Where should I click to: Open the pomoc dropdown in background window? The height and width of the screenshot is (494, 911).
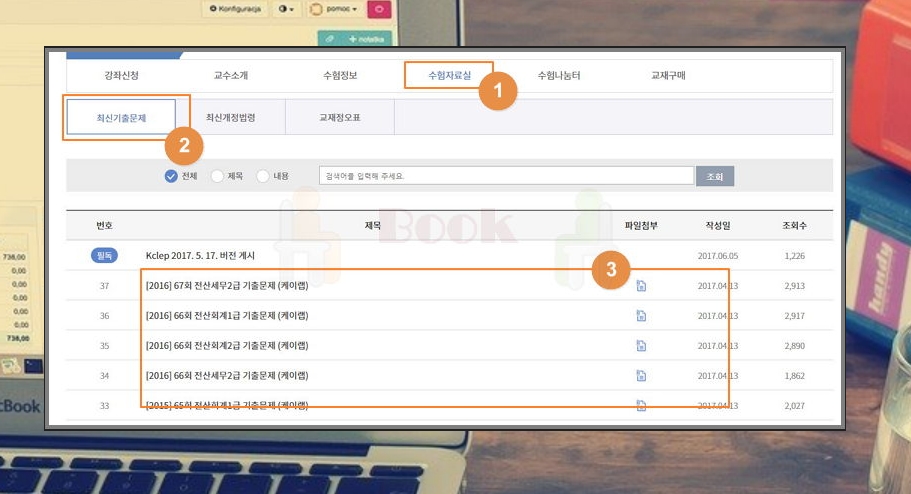click(x=333, y=9)
